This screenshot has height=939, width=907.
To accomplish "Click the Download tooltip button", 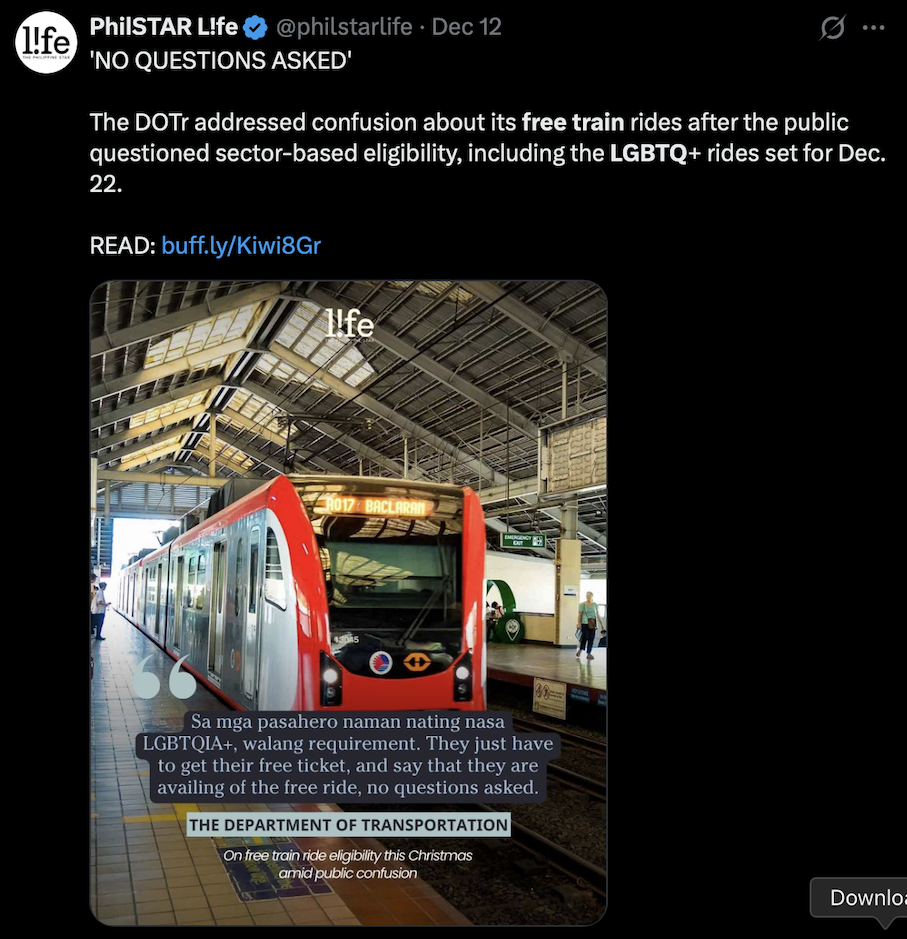I will [x=859, y=897].
